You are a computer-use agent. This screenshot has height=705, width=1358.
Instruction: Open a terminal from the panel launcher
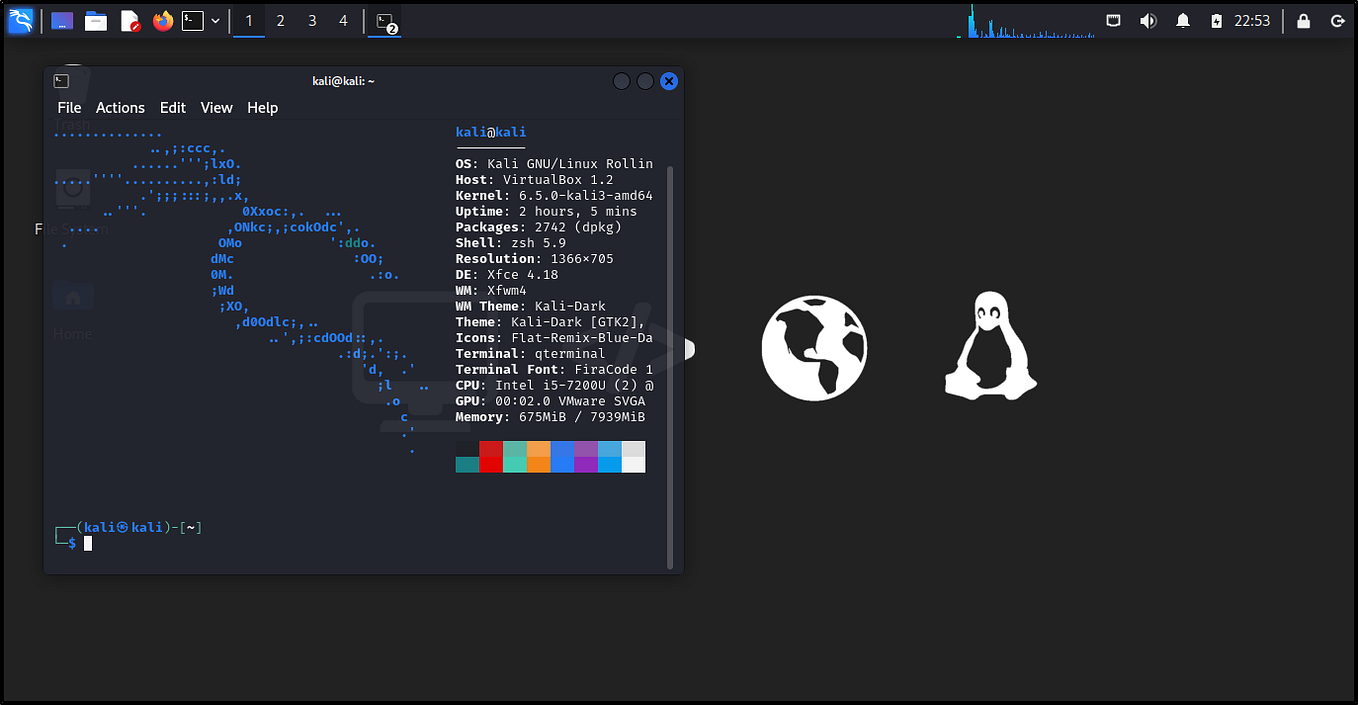coord(191,20)
